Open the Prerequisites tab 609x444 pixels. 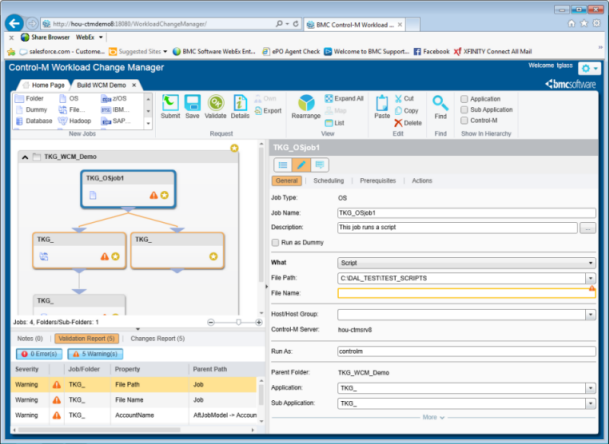(378, 181)
